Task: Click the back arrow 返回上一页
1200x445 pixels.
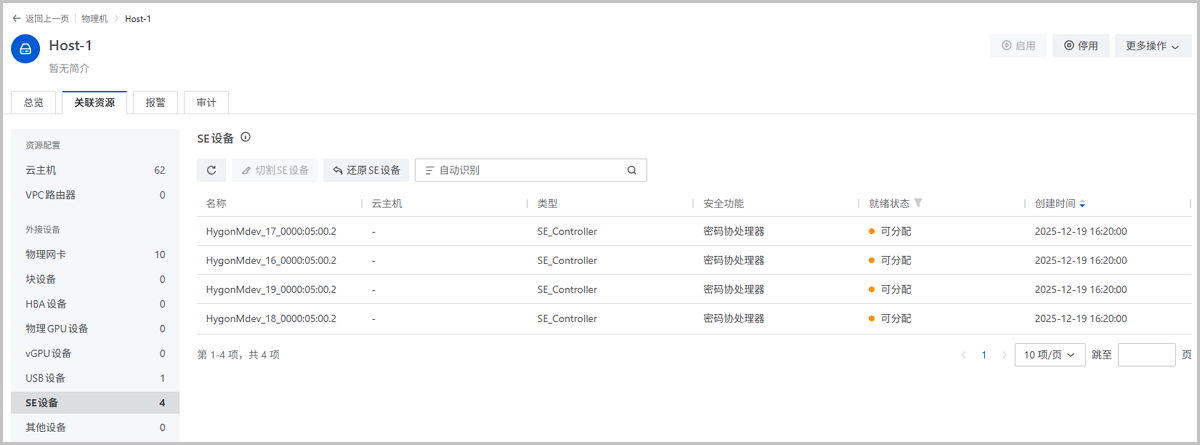Action: tap(17, 19)
